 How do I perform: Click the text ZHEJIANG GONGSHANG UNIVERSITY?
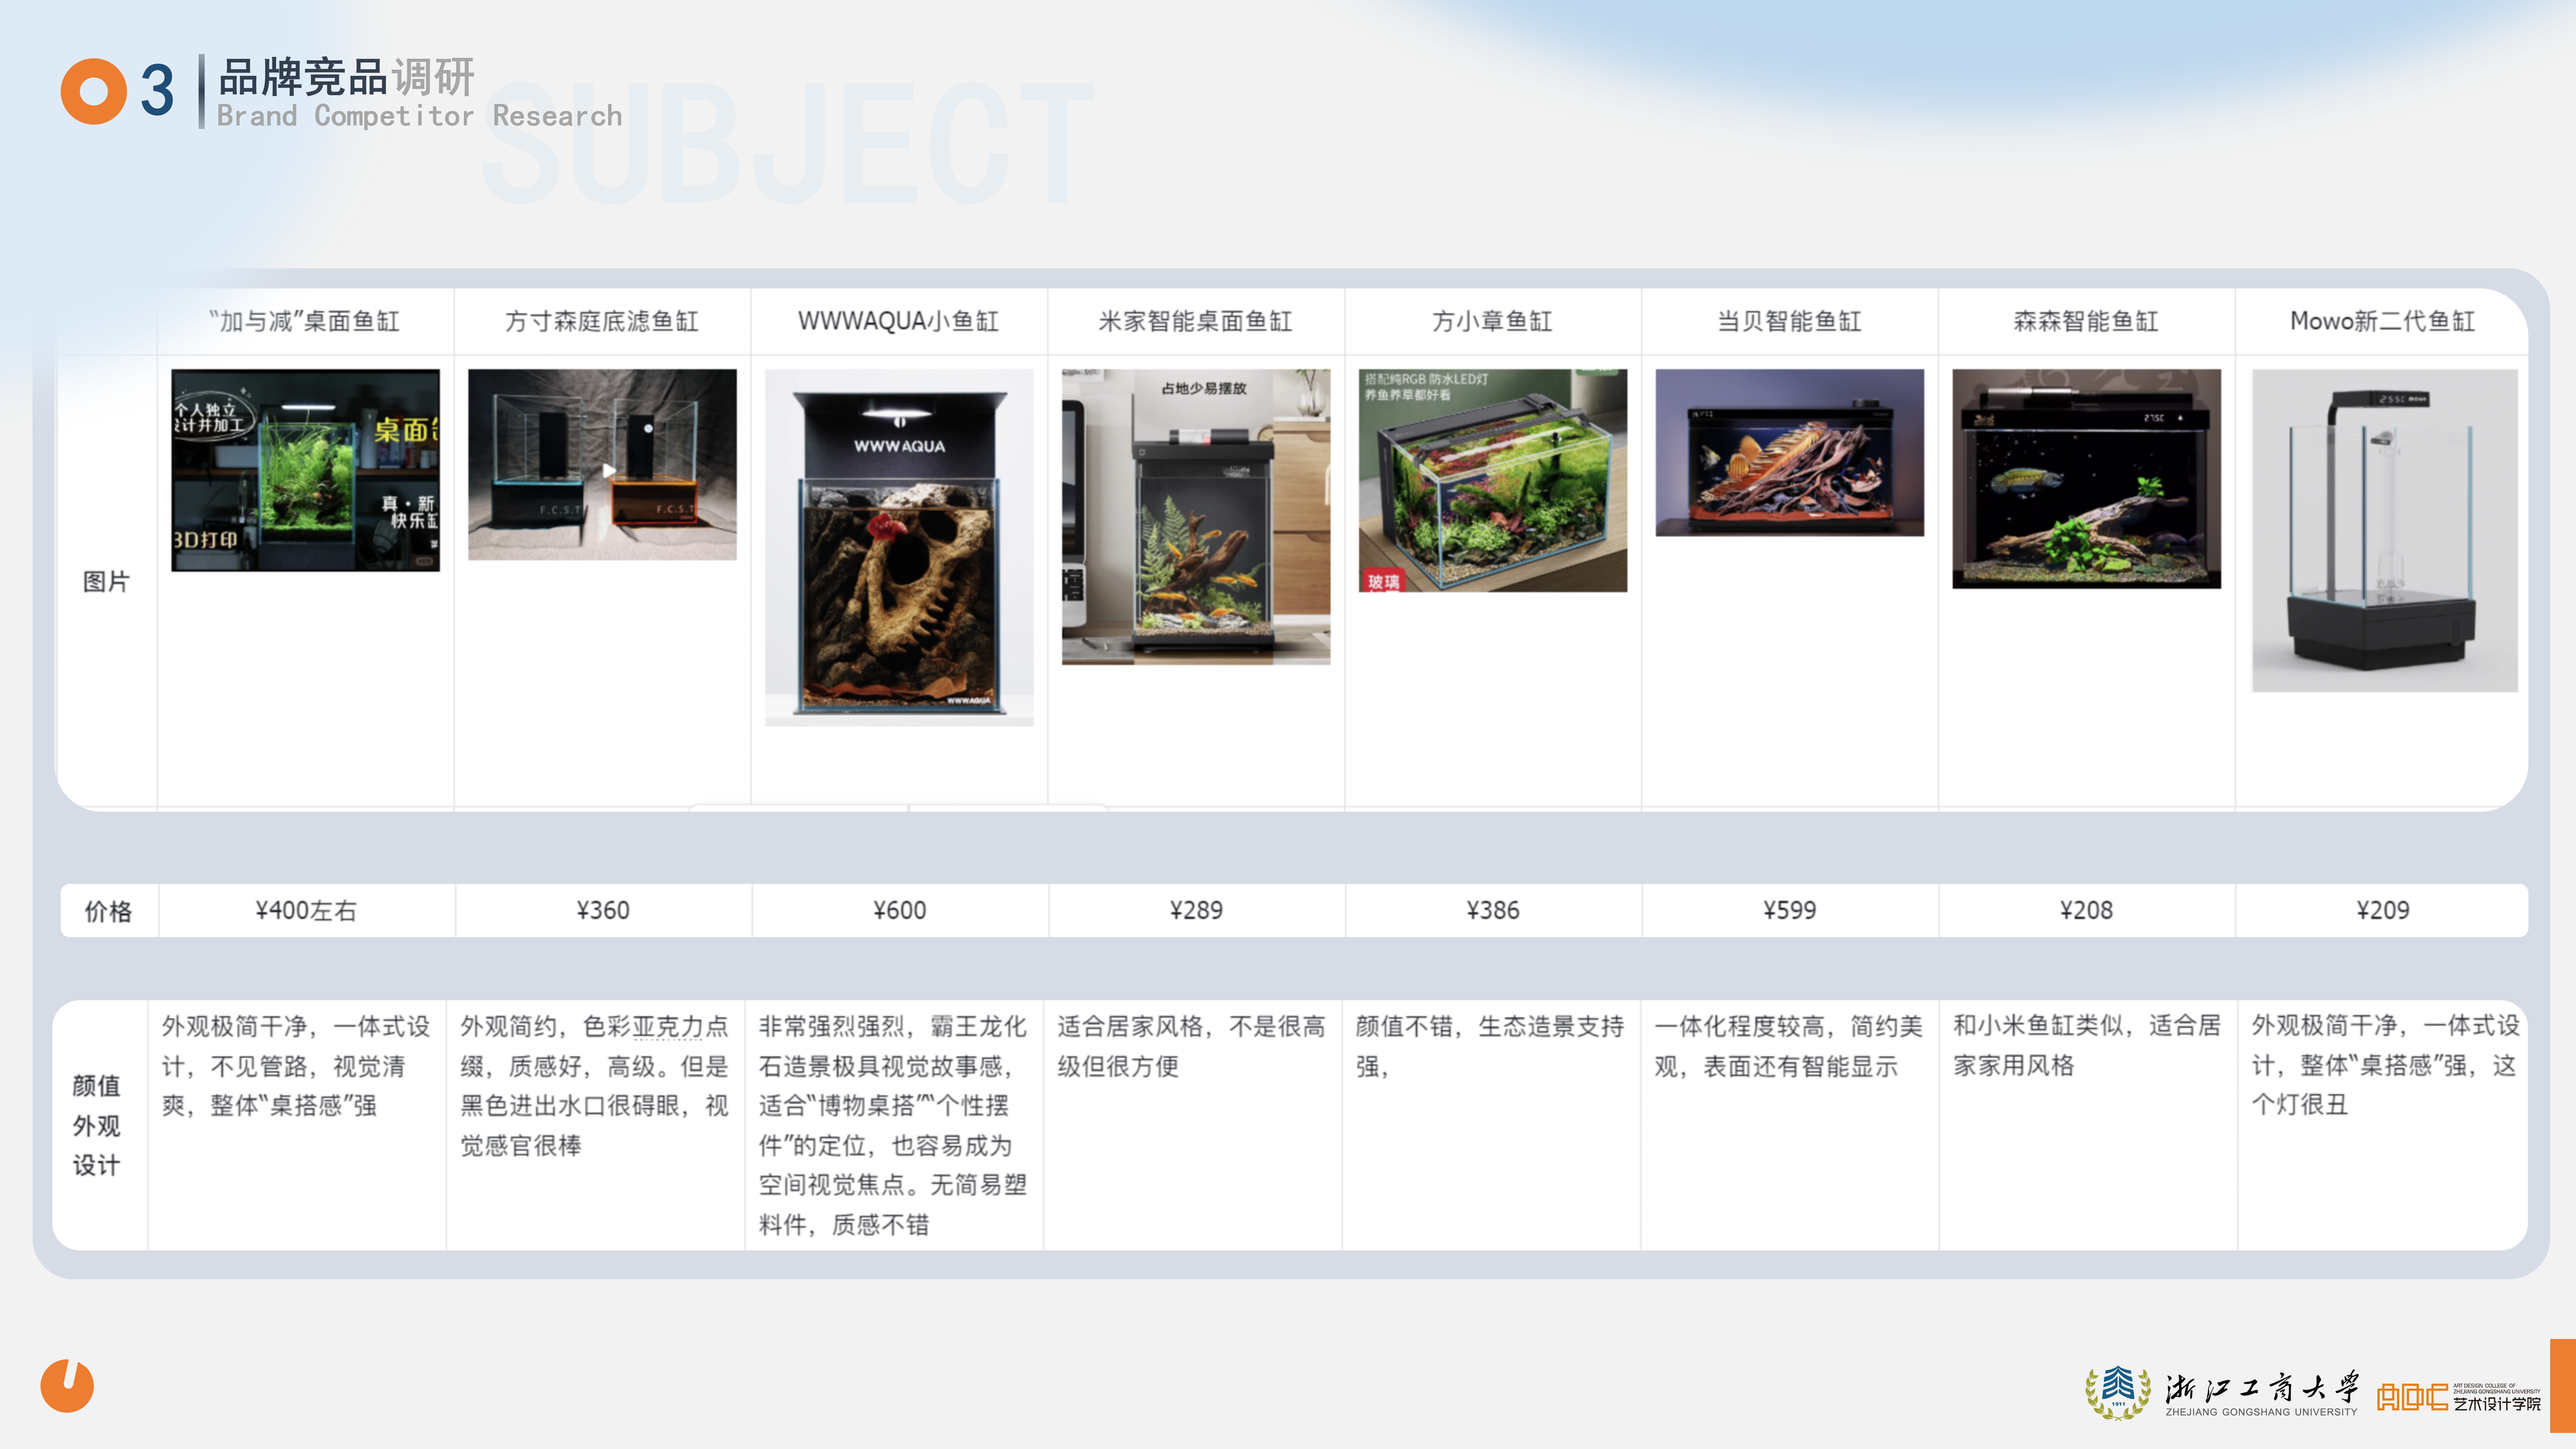(x=2260, y=1412)
